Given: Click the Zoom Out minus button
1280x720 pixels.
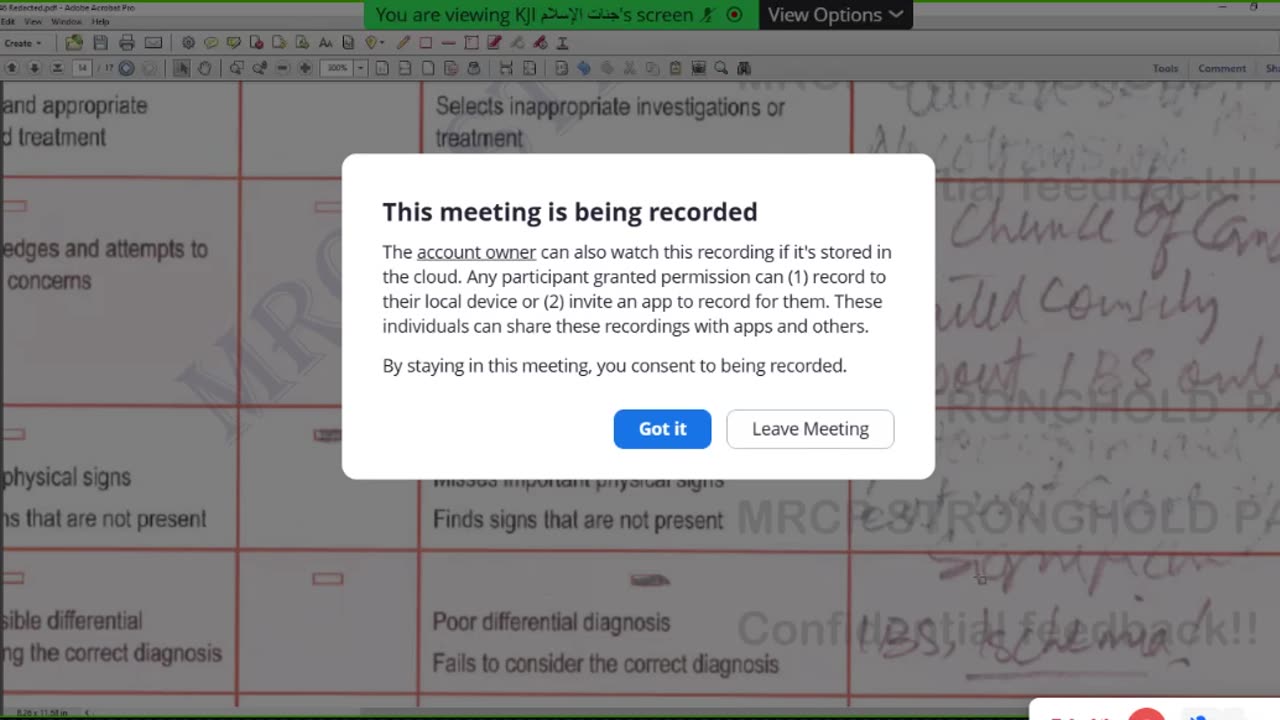Looking at the screenshot, I should tap(282, 68).
